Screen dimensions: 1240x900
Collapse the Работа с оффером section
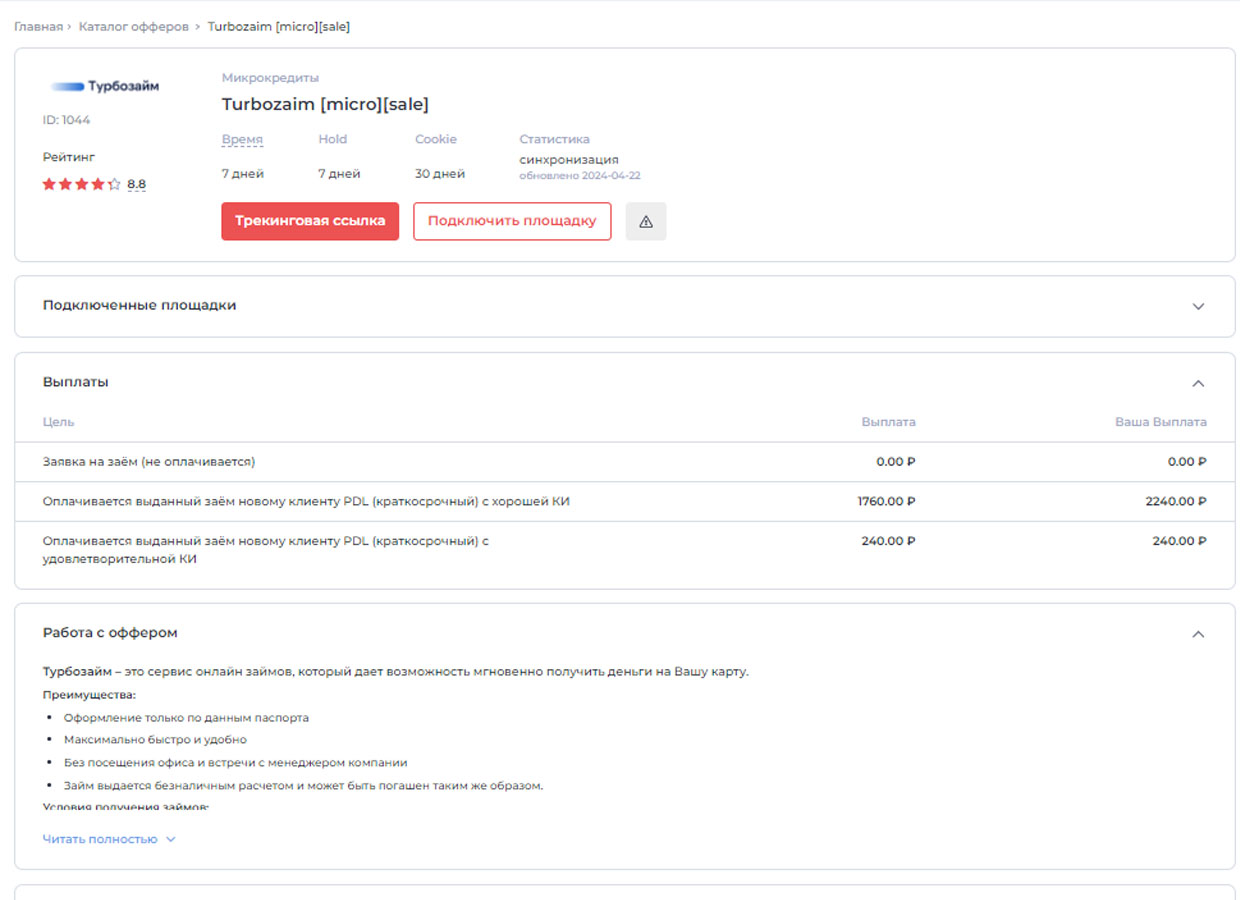1198,634
